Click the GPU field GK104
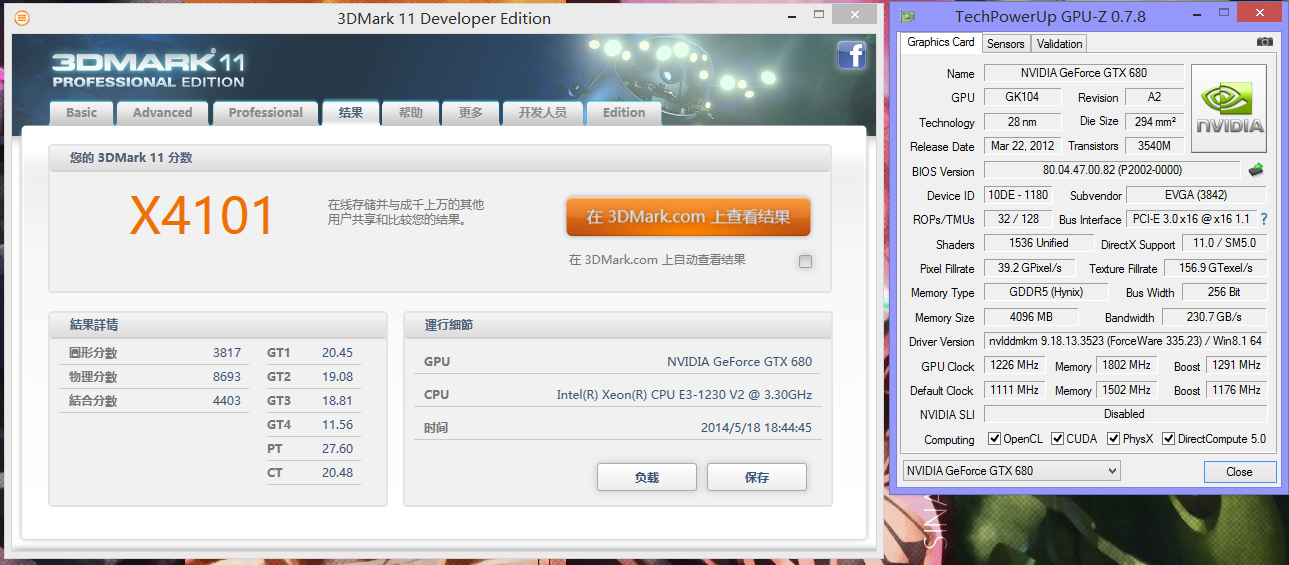The width and height of the screenshot is (1289, 565). (x=1022, y=97)
